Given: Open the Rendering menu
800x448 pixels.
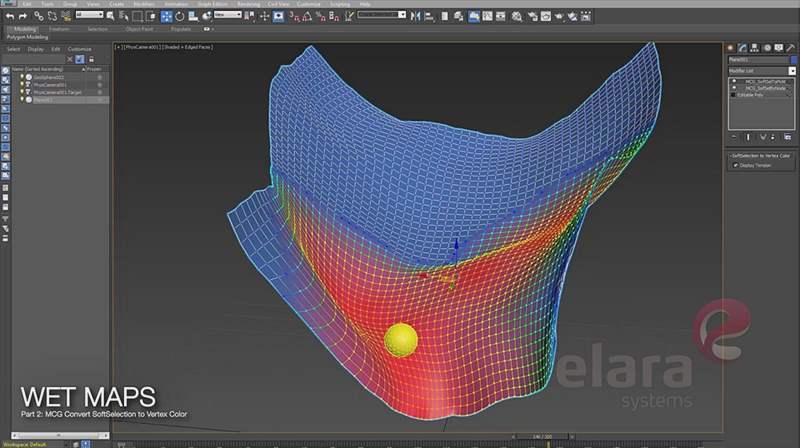Looking at the screenshot, I should point(248,4).
